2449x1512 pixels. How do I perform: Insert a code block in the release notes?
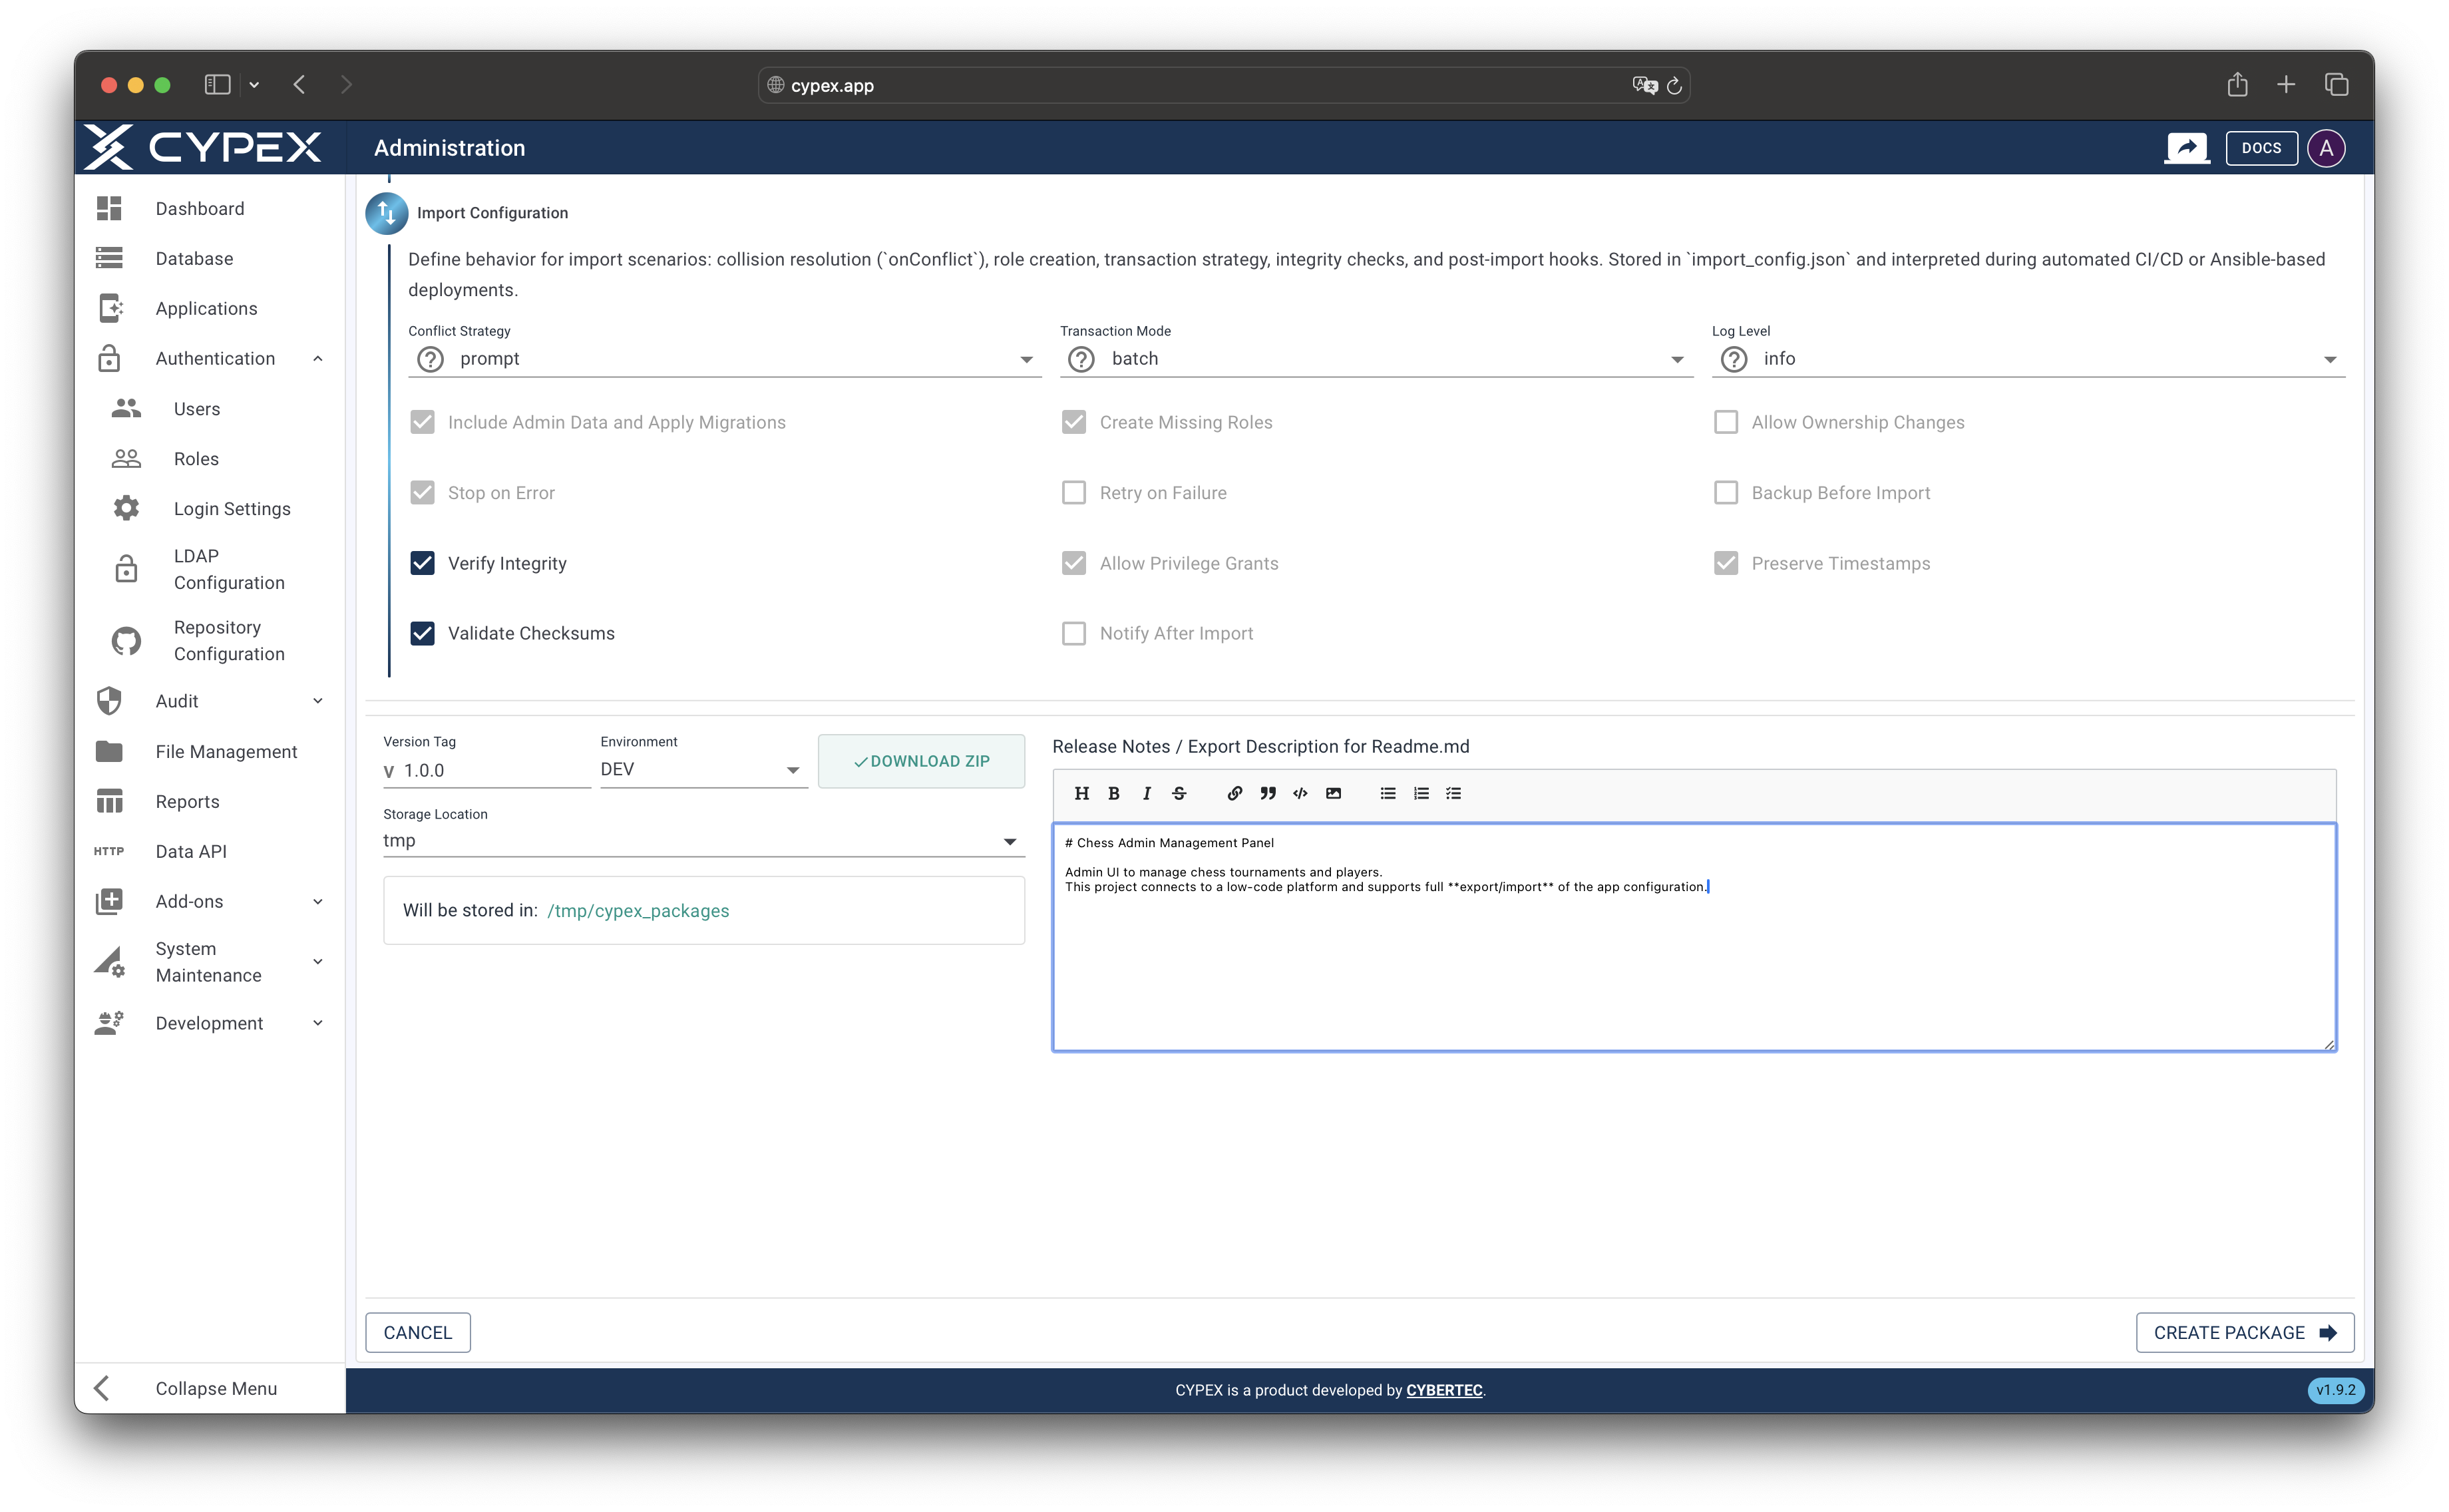point(1299,793)
